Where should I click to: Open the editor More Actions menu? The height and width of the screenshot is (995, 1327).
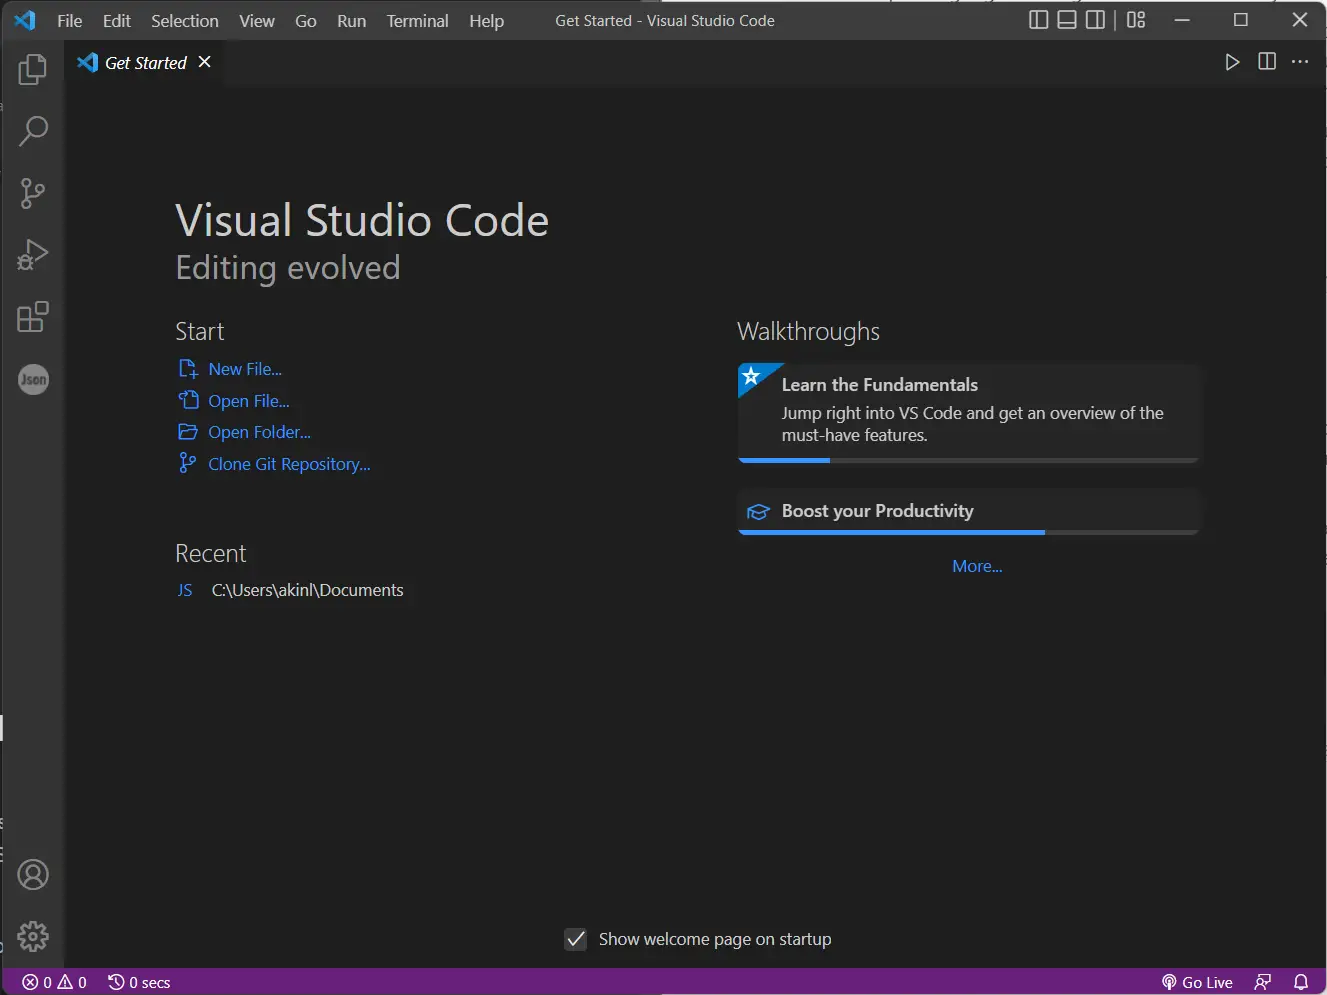pos(1300,61)
